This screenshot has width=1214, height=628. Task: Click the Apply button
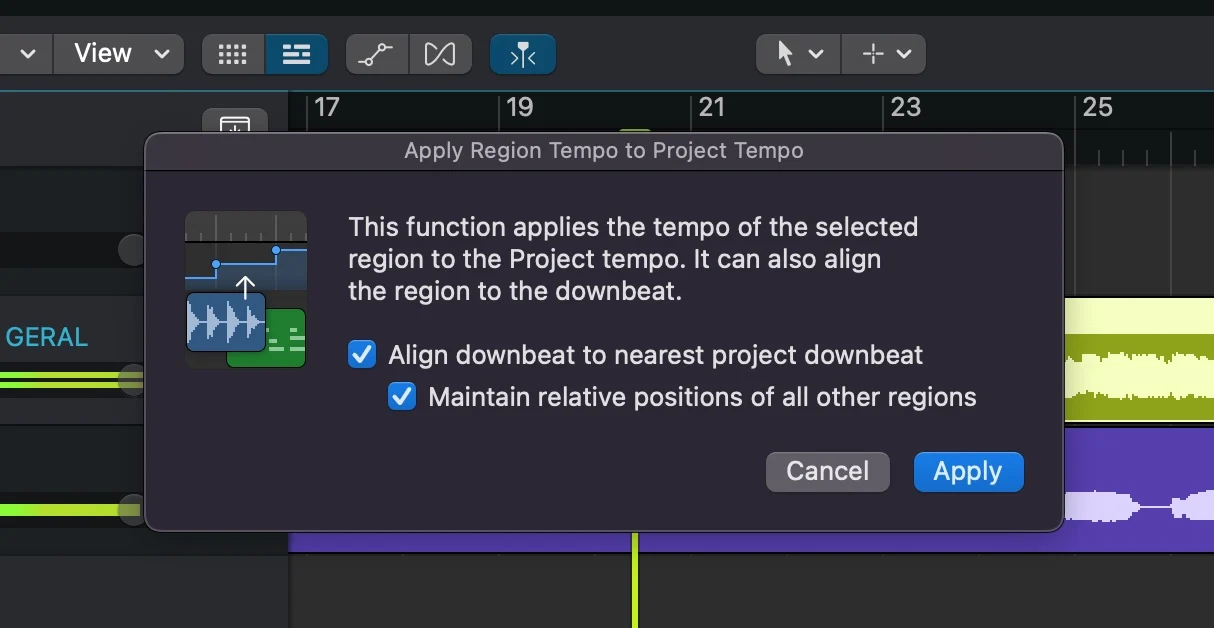click(x=968, y=471)
